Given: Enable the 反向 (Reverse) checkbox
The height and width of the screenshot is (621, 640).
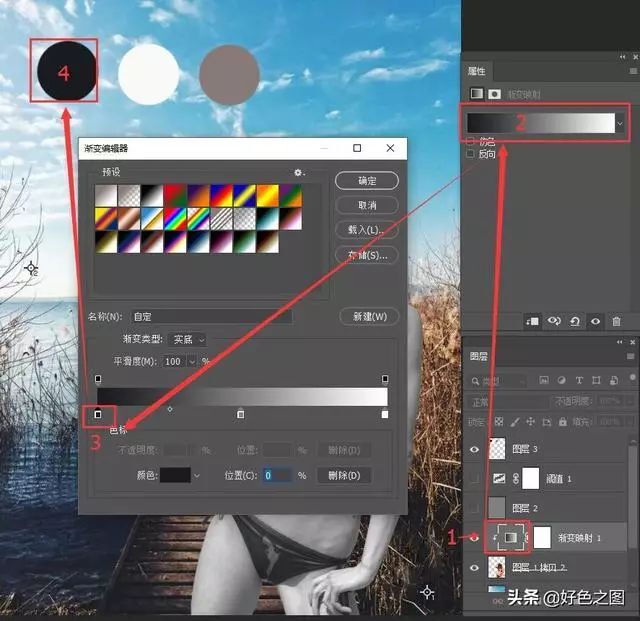Looking at the screenshot, I should point(471,154).
